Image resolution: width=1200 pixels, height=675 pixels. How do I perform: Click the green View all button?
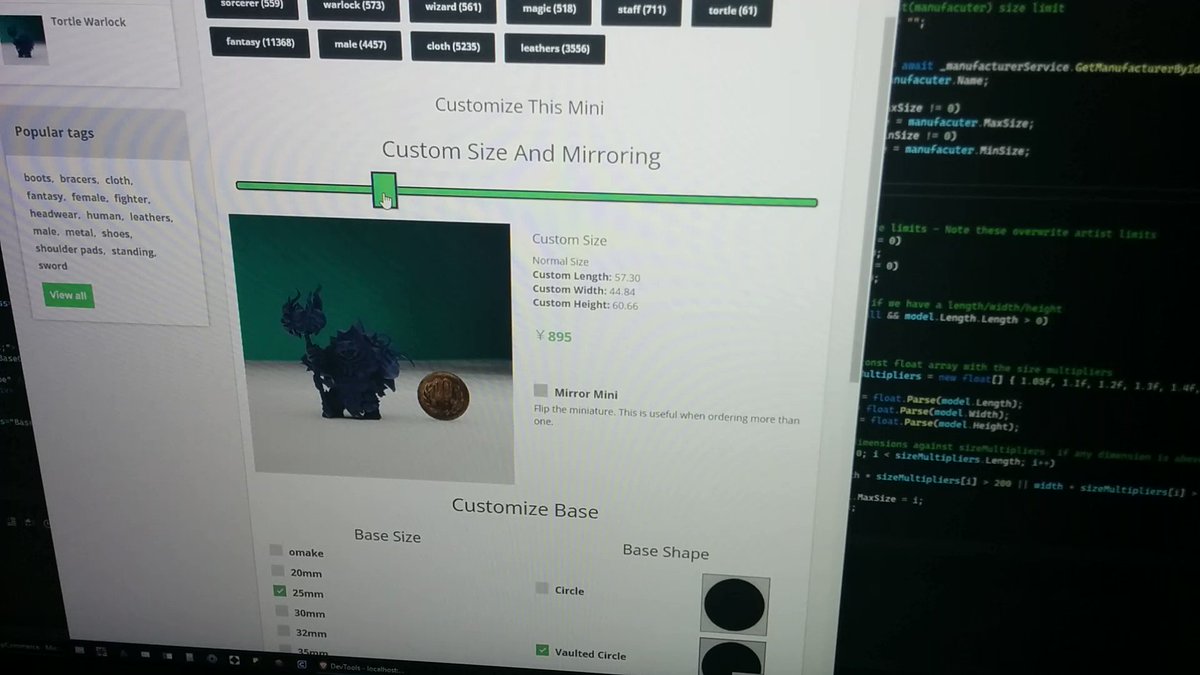pyautogui.click(x=68, y=295)
